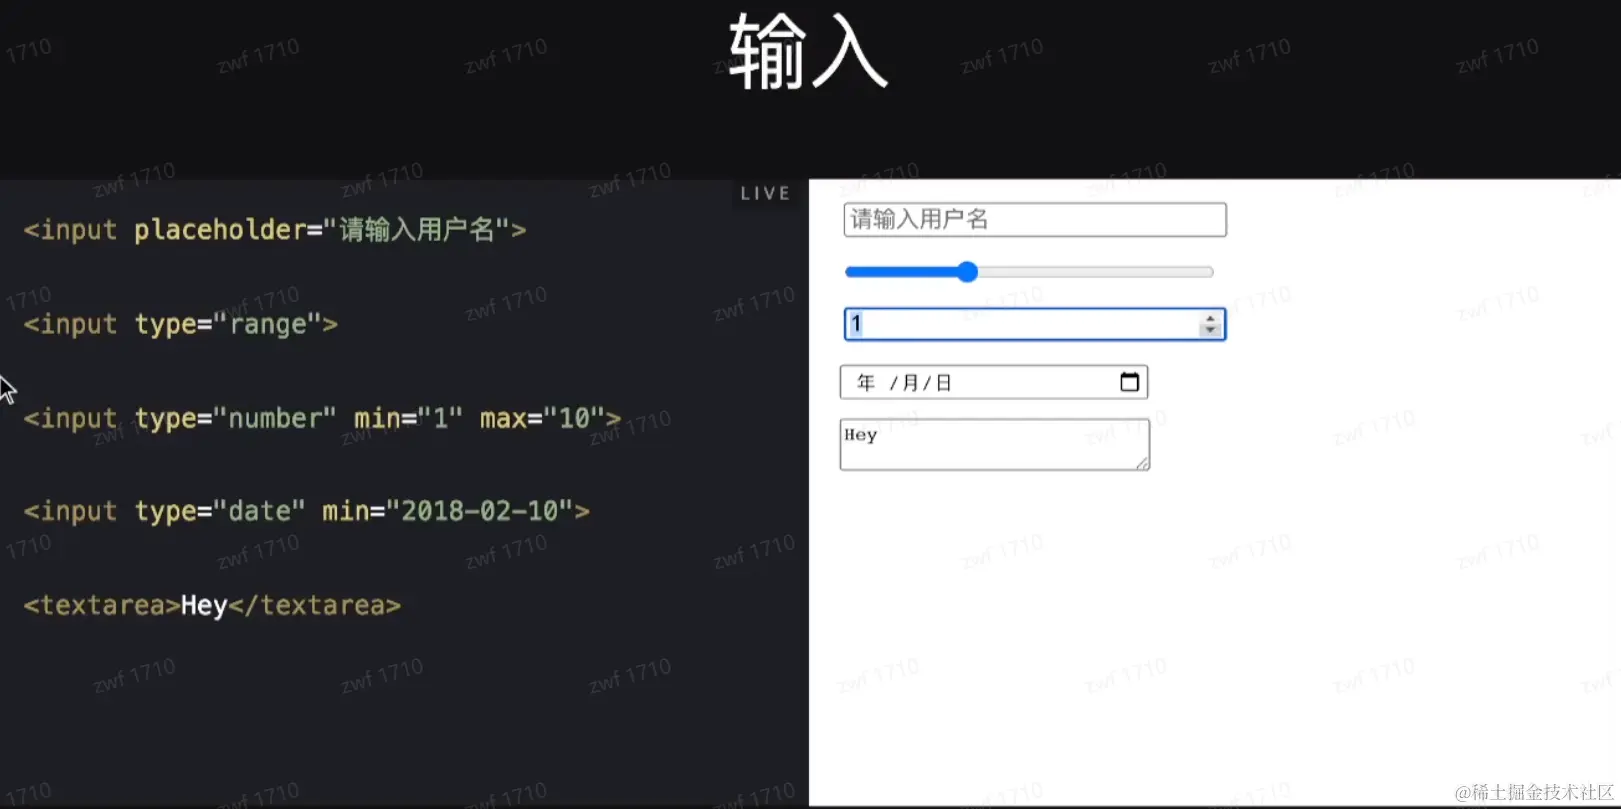Screen dimensions: 1621x809
Task: Increase the number with the up stepper arrow
Action: 1210,318
